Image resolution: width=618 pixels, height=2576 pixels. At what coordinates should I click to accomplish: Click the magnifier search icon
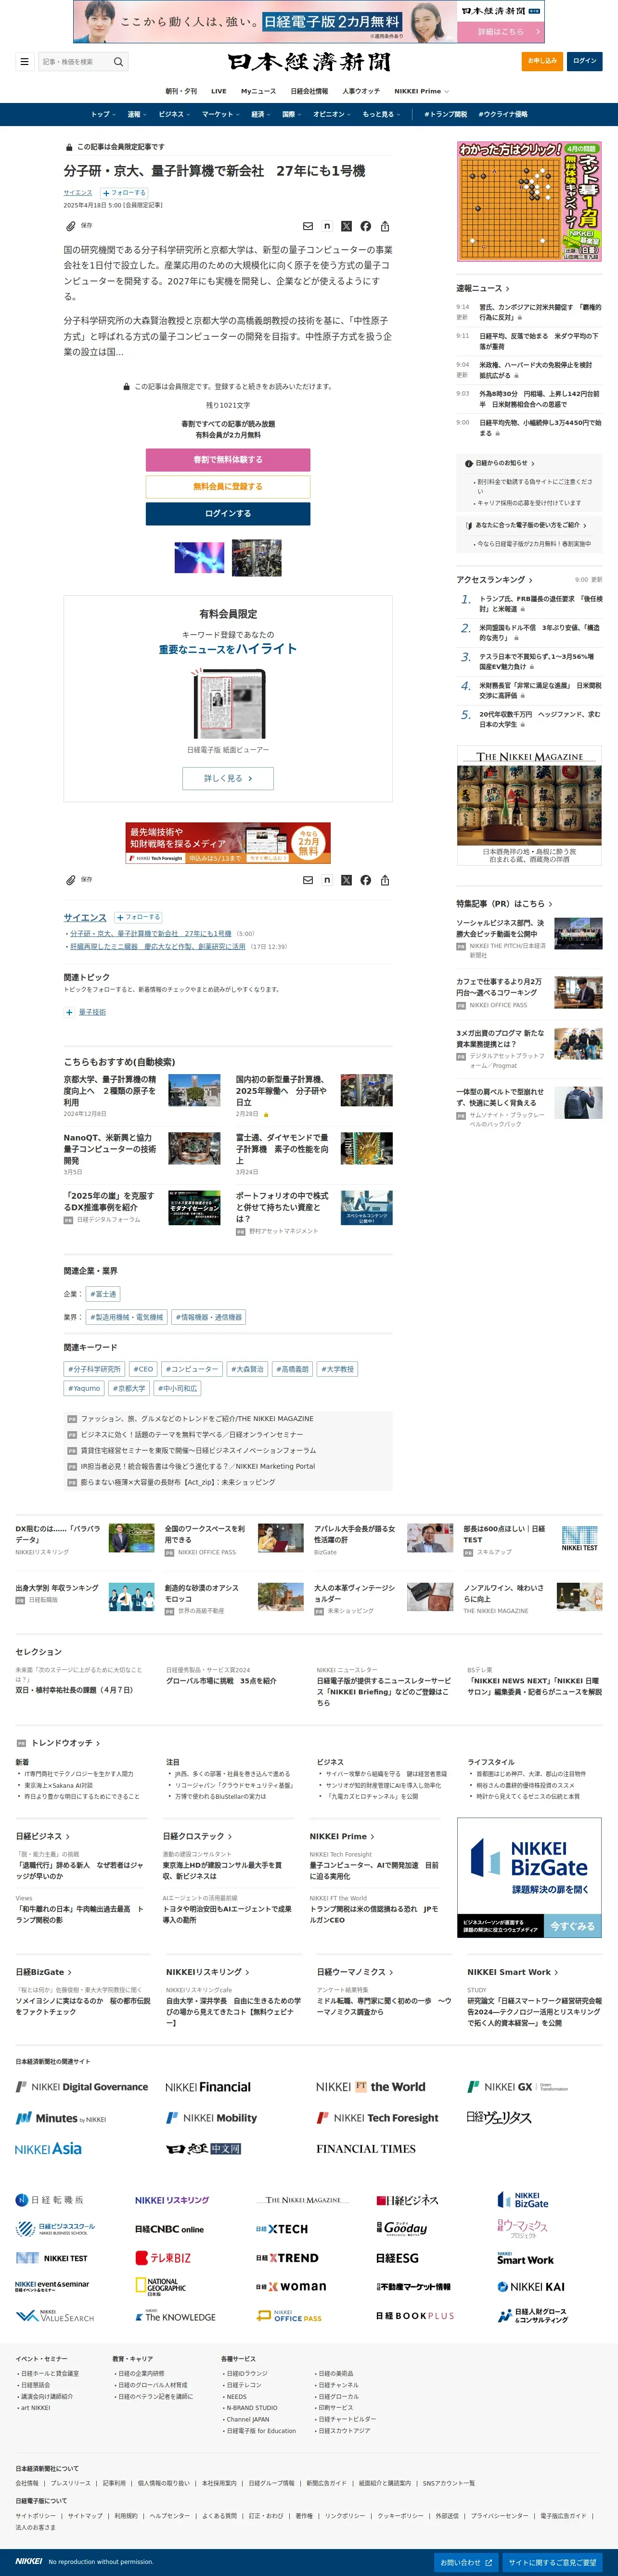(118, 62)
